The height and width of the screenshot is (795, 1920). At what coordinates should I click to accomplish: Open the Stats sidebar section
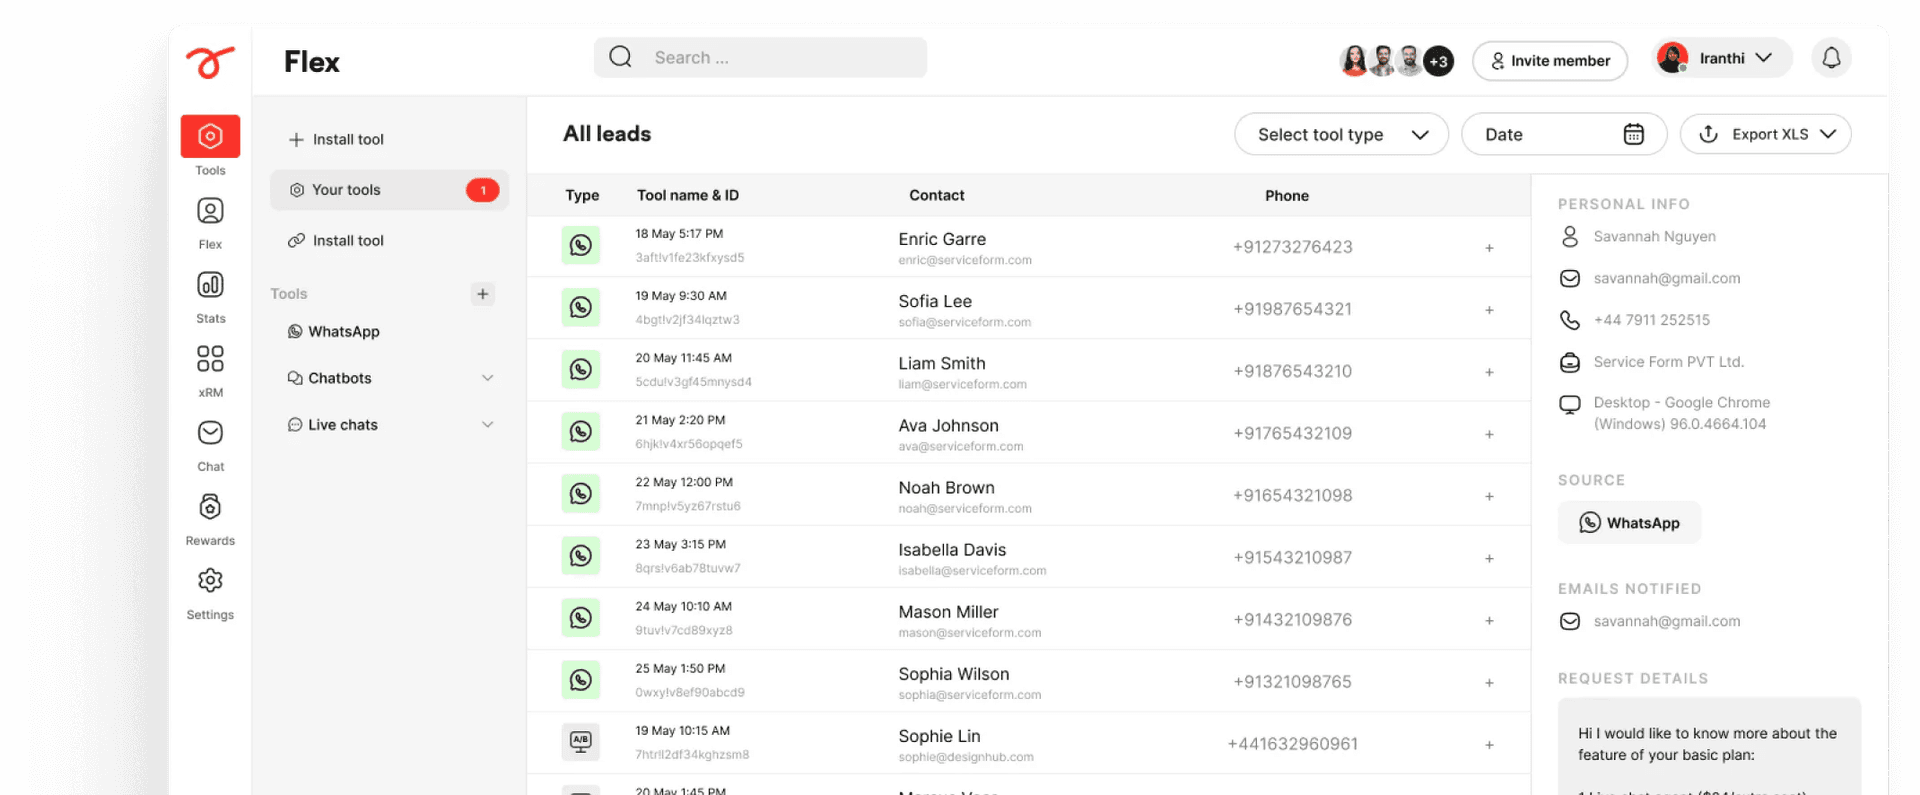pyautogui.click(x=210, y=296)
